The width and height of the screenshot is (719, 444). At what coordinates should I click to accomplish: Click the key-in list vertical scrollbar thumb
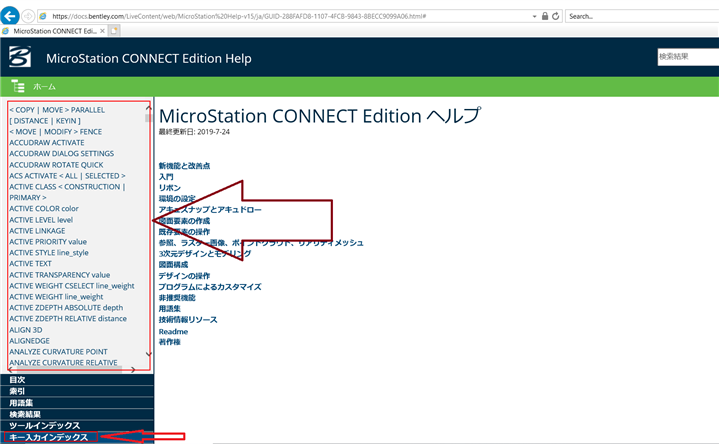coord(148,118)
